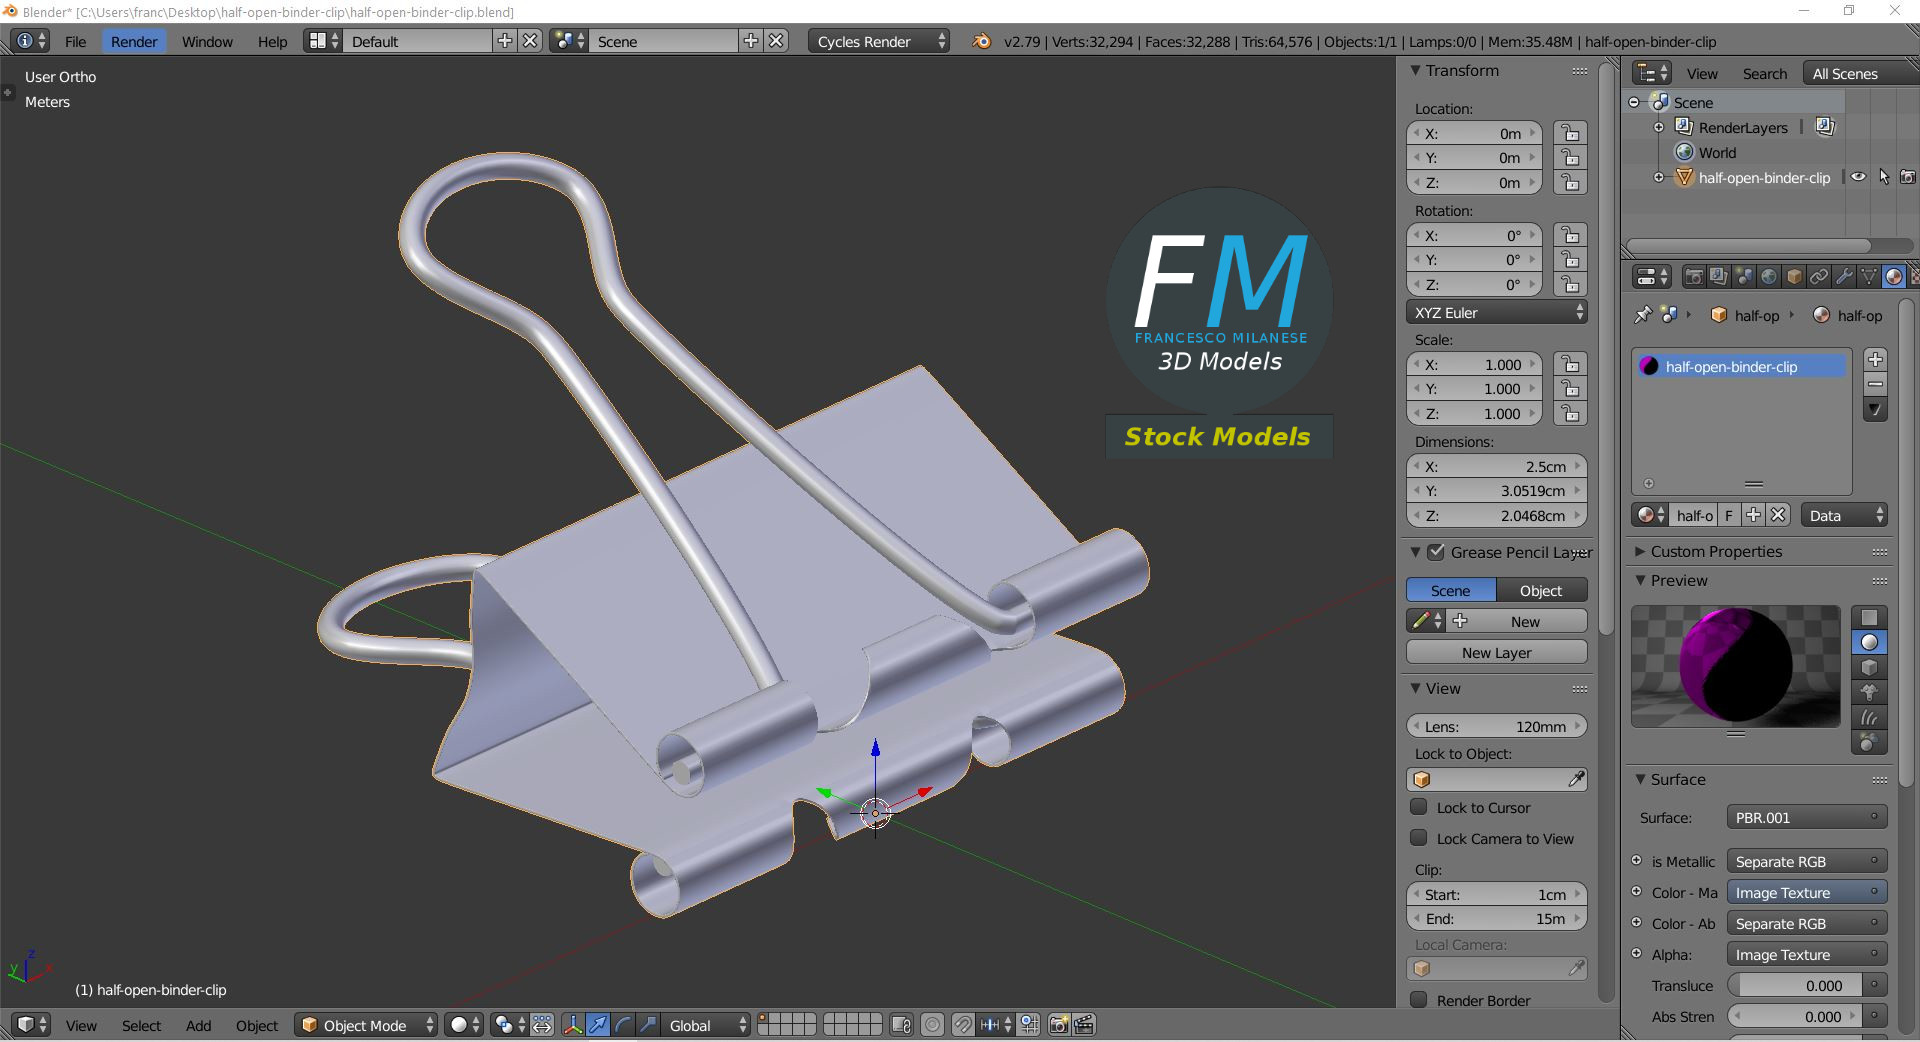Enable Lock Camera to View checkbox
Viewport: 1920px width, 1042px height.
coord(1418,838)
